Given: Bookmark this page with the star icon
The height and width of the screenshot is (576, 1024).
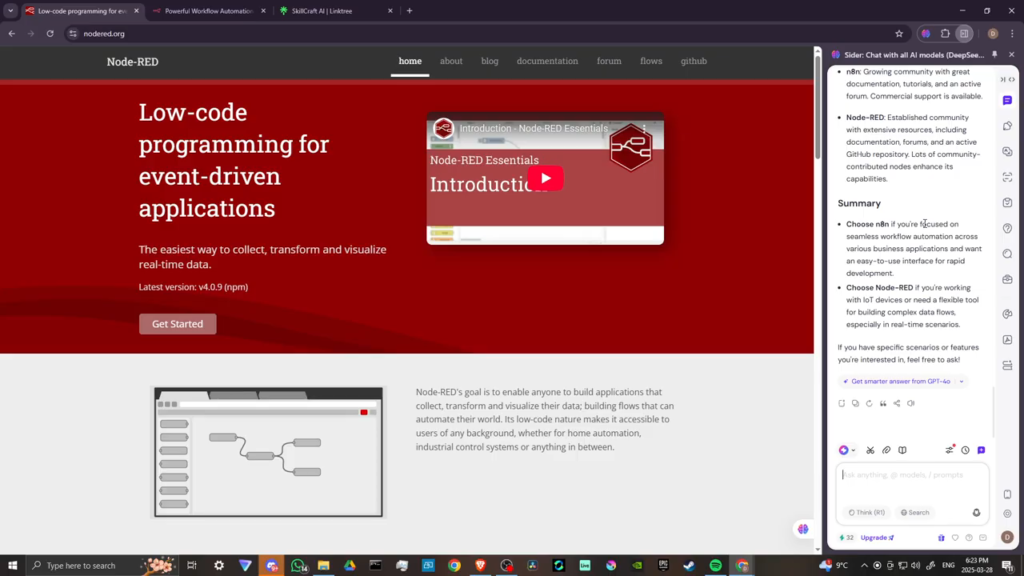Looking at the screenshot, I should [899, 33].
